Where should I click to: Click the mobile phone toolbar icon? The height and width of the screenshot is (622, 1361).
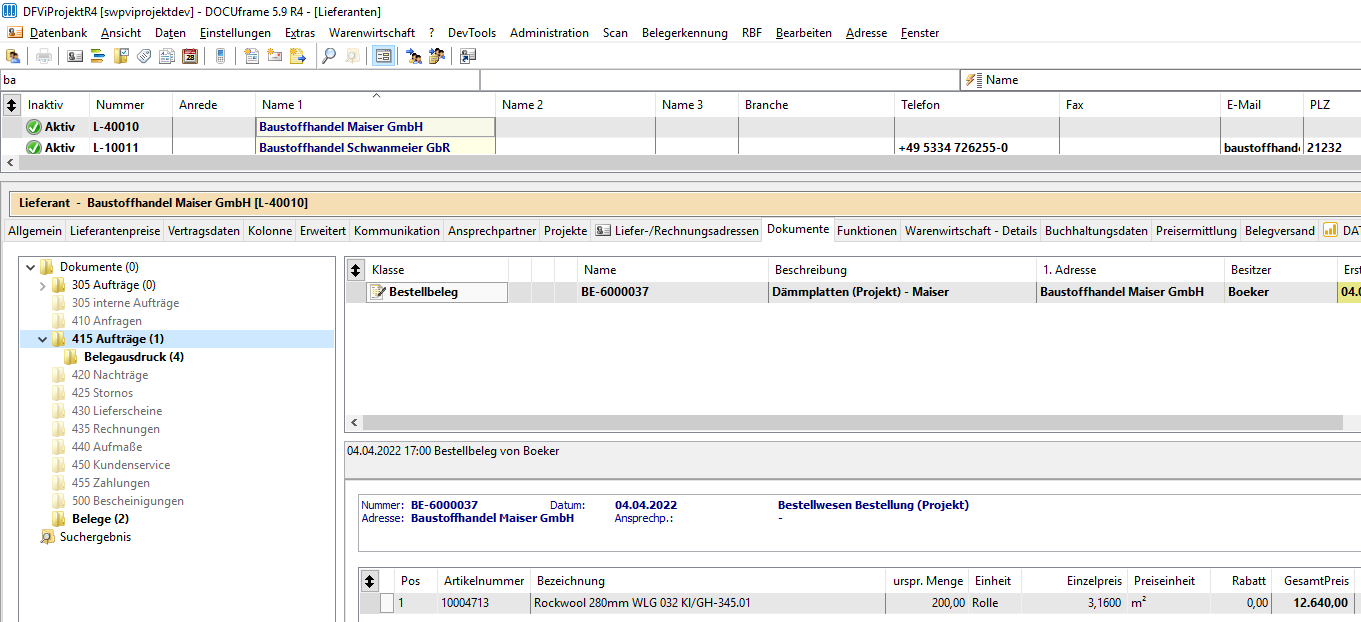221,56
